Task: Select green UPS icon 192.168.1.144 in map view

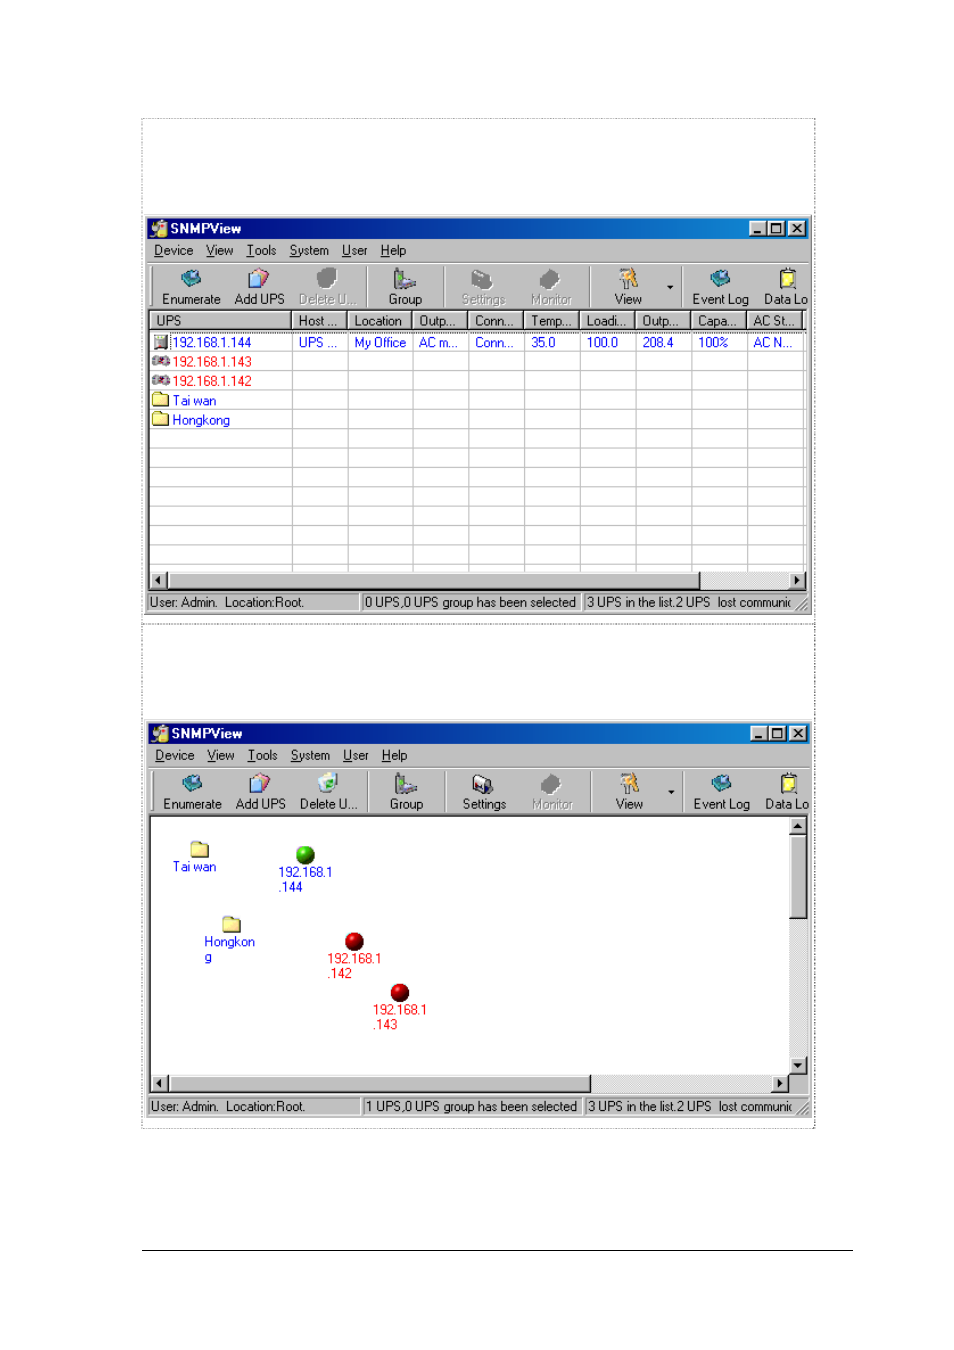Action: 305,855
